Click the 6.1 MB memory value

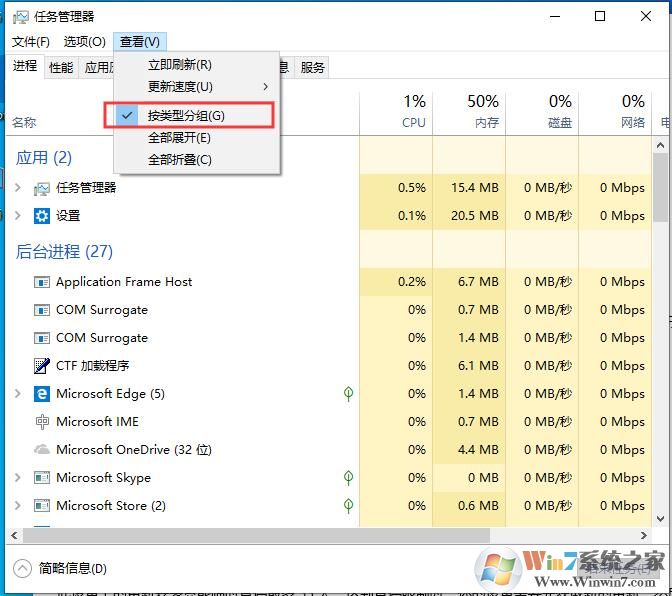[478, 366]
